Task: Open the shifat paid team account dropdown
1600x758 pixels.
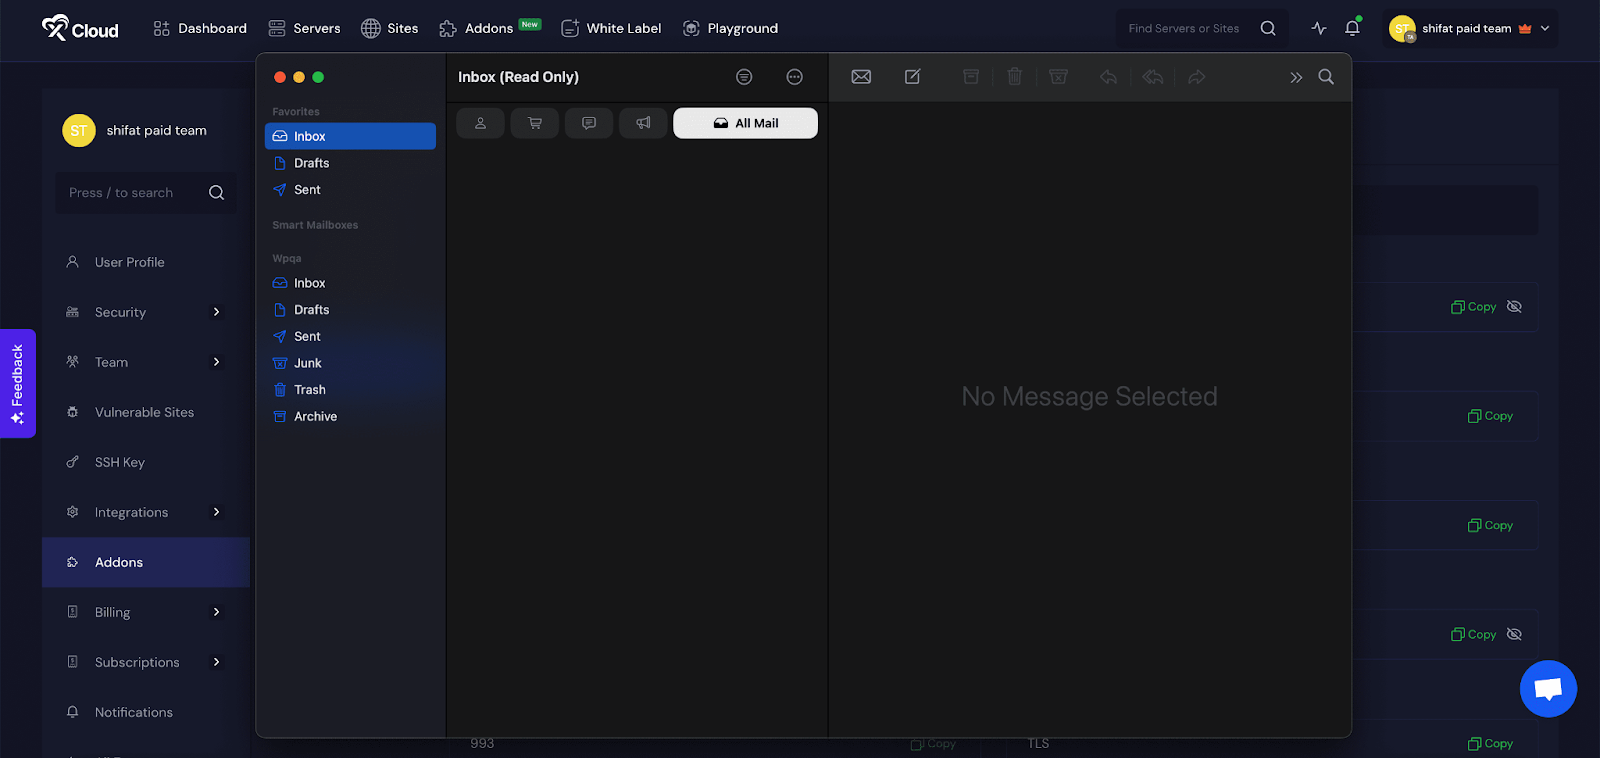Action: coord(1472,28)
